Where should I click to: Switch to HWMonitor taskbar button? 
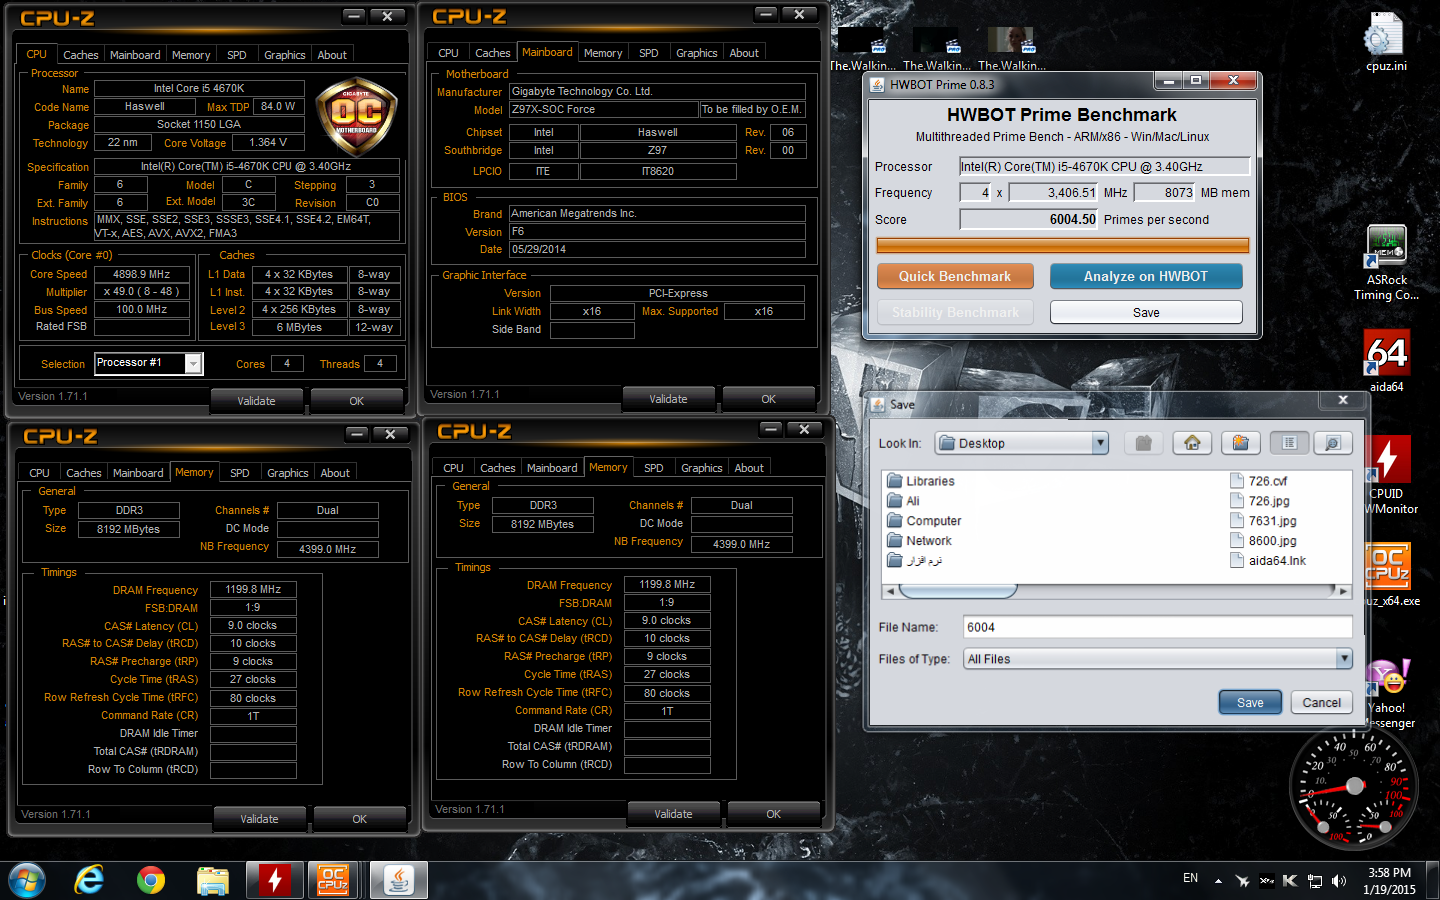click(275, 880)
